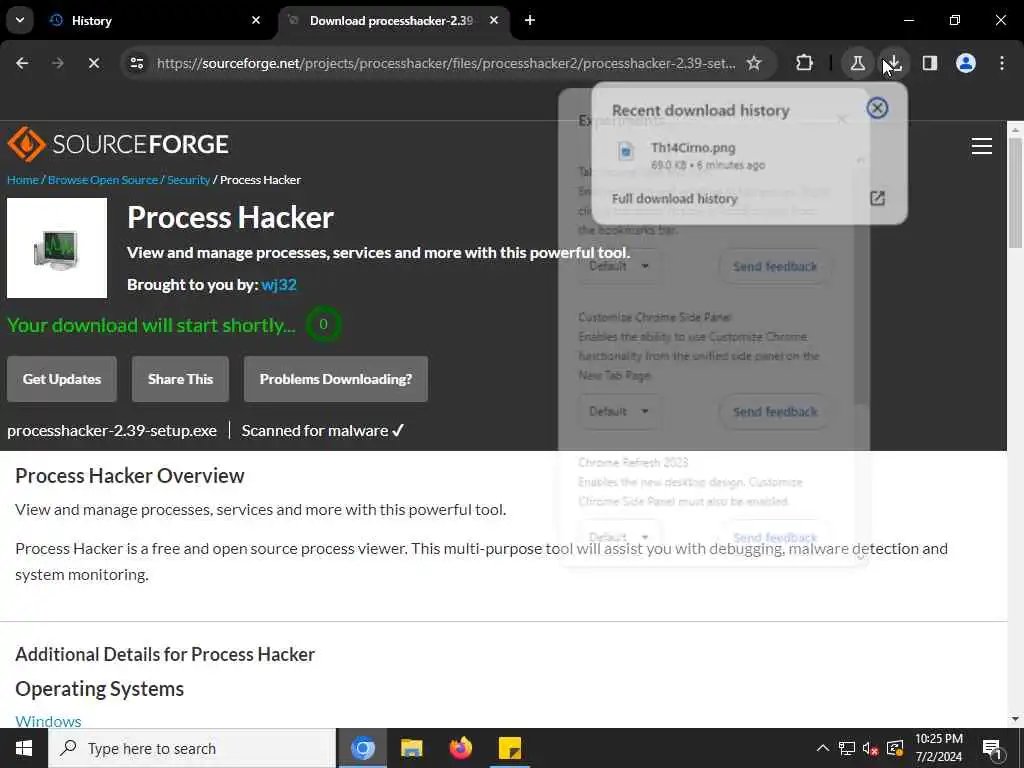Open the Extensions puzzle icon
This screenshot has height=768, width=1024.
coord(805,63)
